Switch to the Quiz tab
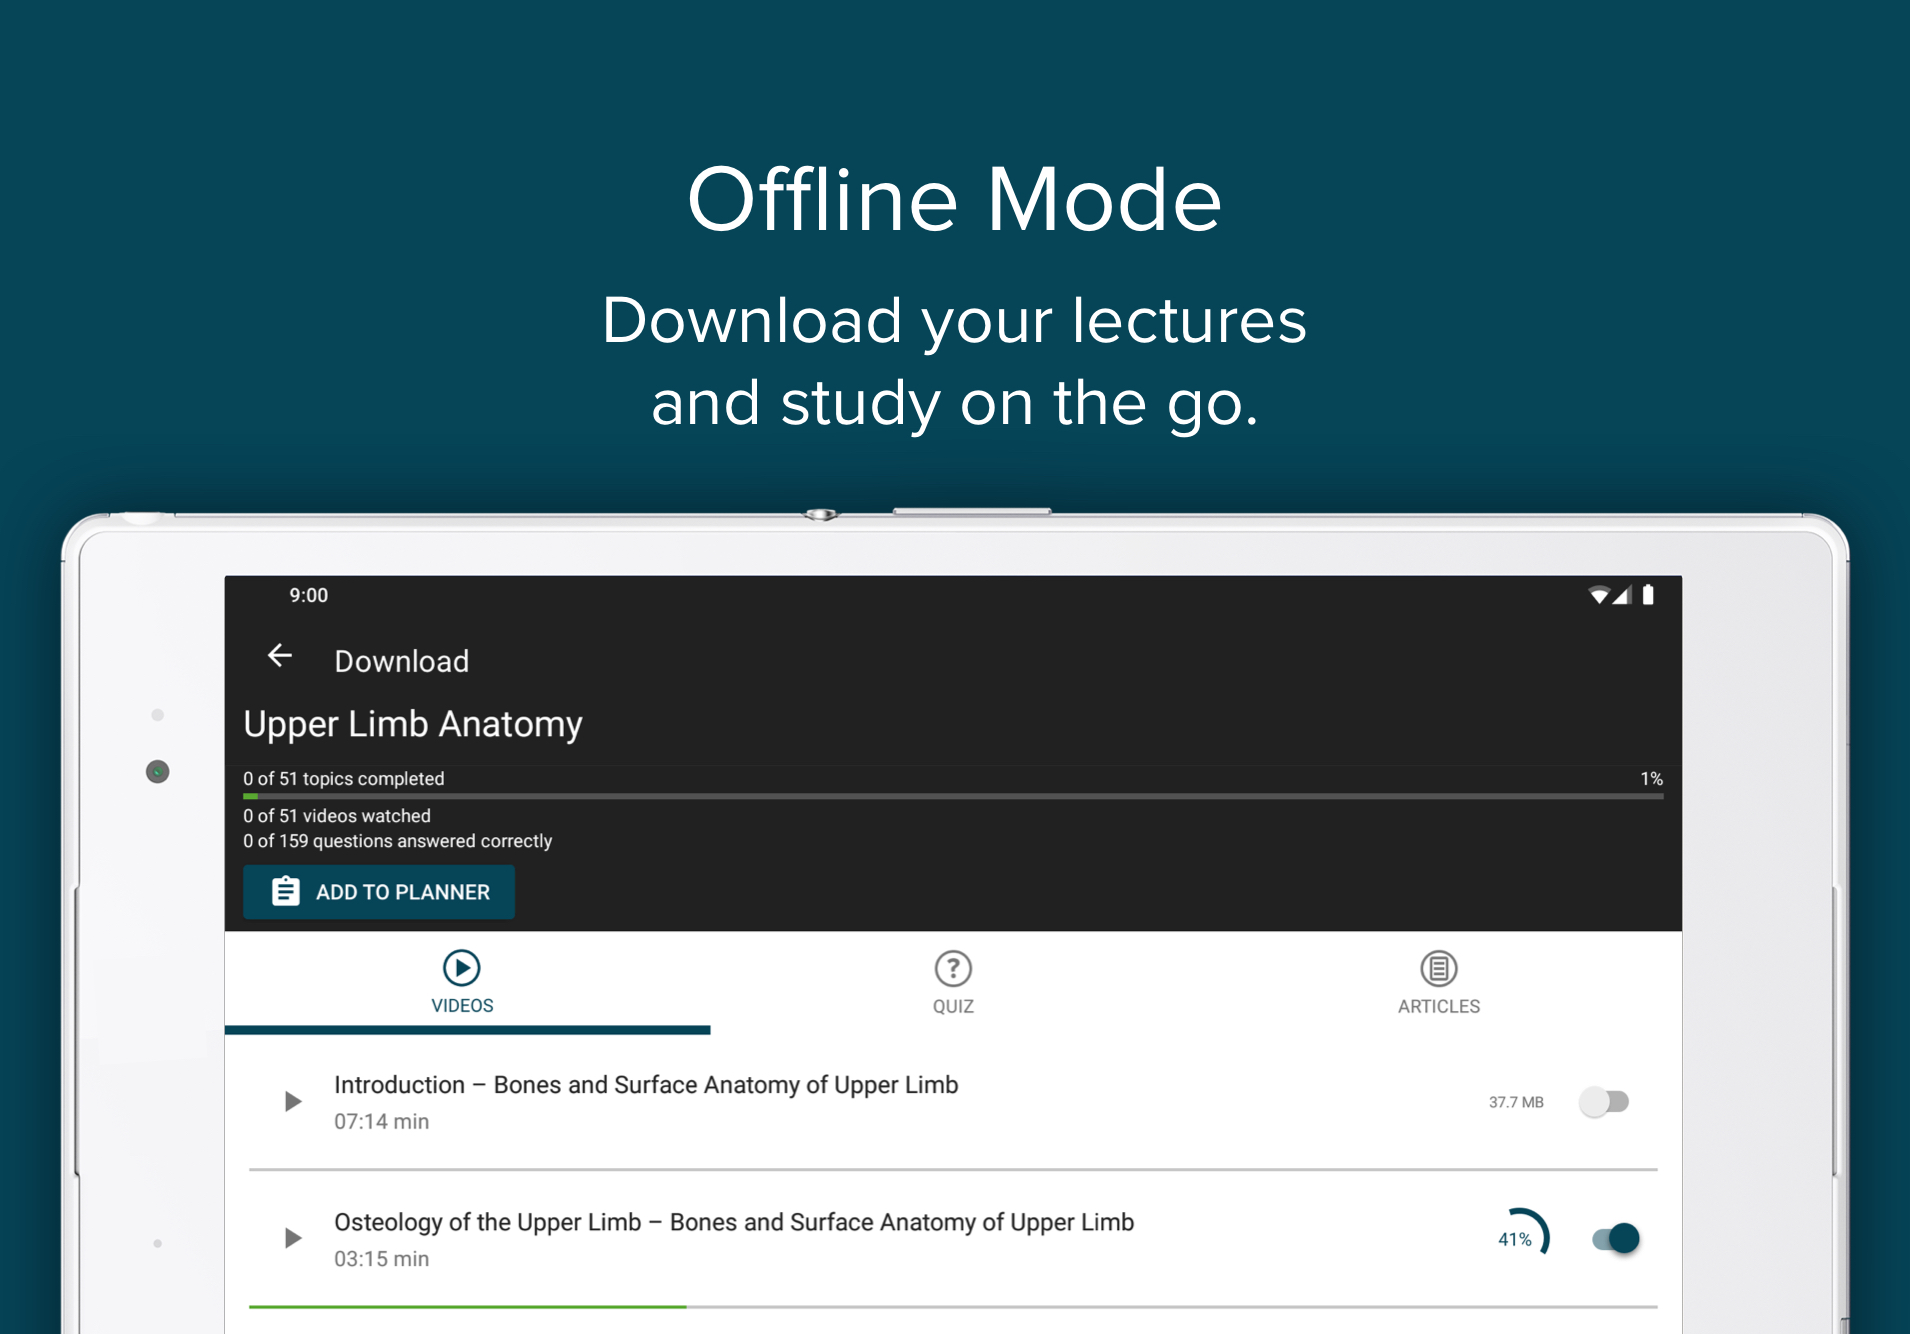This screenshot has height=1334, width=1910. [x=953, y=981]
